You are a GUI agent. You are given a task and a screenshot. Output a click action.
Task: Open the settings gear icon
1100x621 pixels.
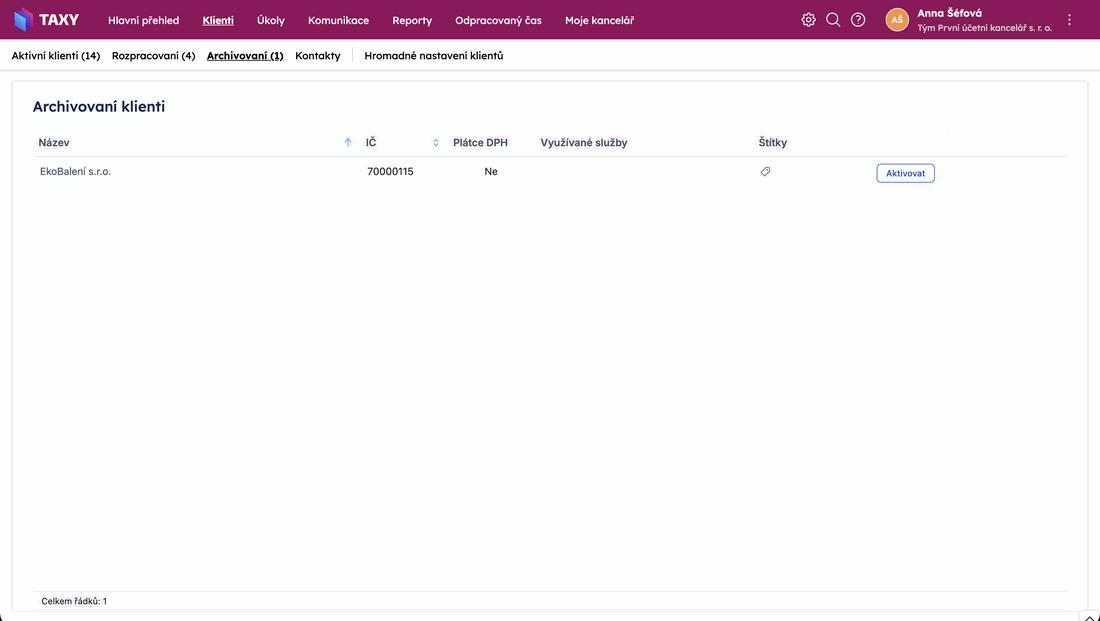click(808, 20)
